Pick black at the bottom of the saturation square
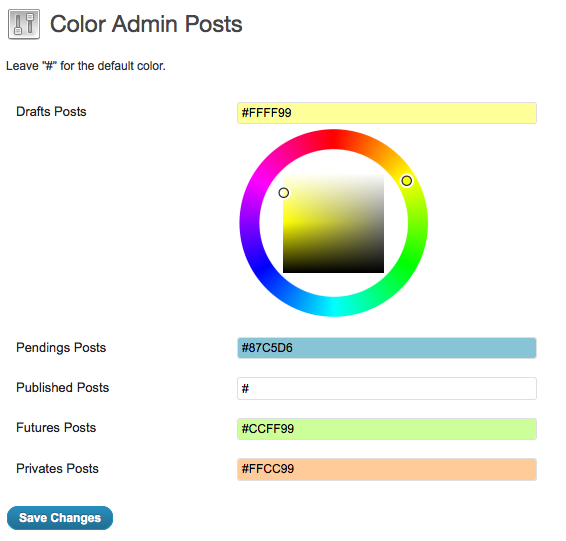The height and width of the screenshot is (541, 566). click(x=333, y=269)
